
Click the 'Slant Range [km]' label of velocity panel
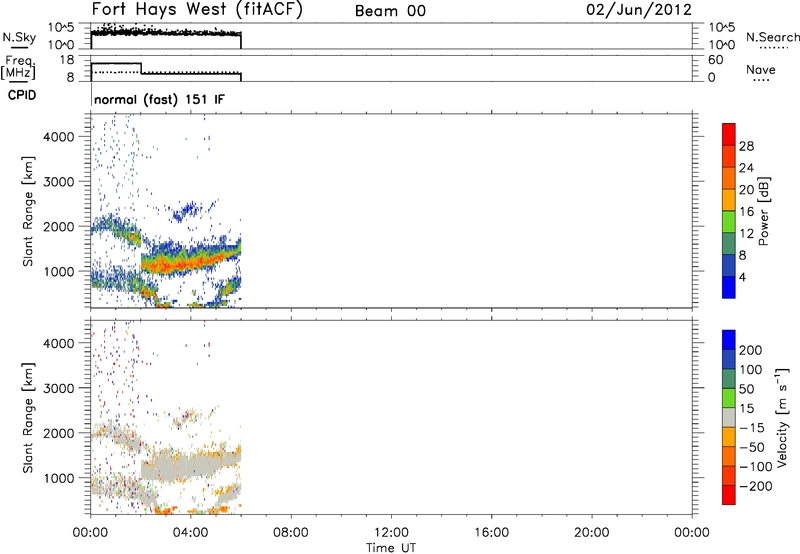click(28, 418)
